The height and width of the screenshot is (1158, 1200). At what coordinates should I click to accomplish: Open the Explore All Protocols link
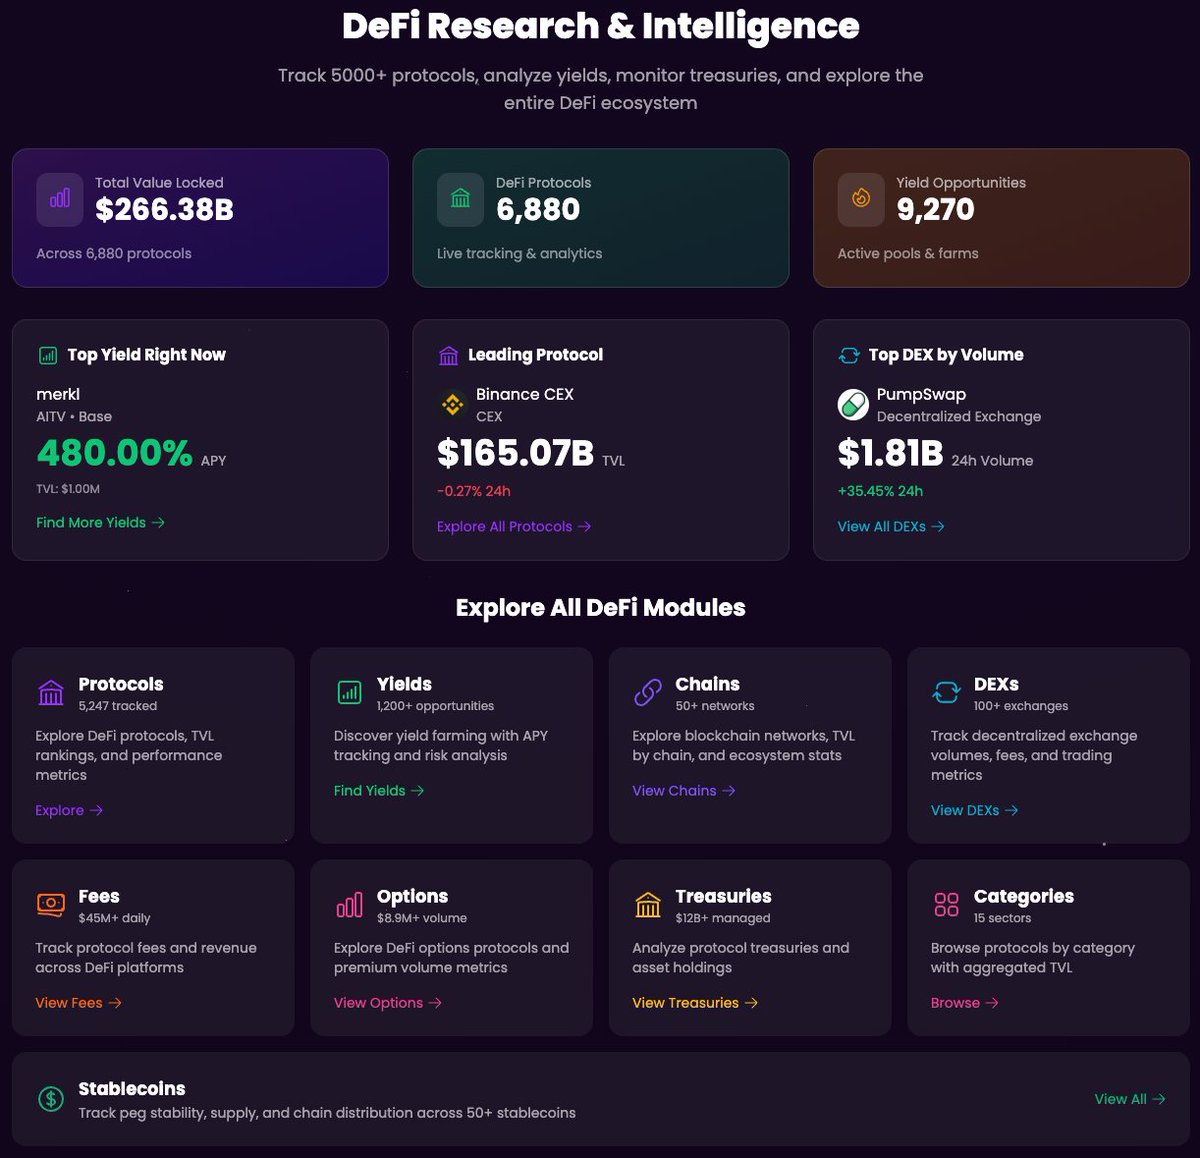click(514, 526)
